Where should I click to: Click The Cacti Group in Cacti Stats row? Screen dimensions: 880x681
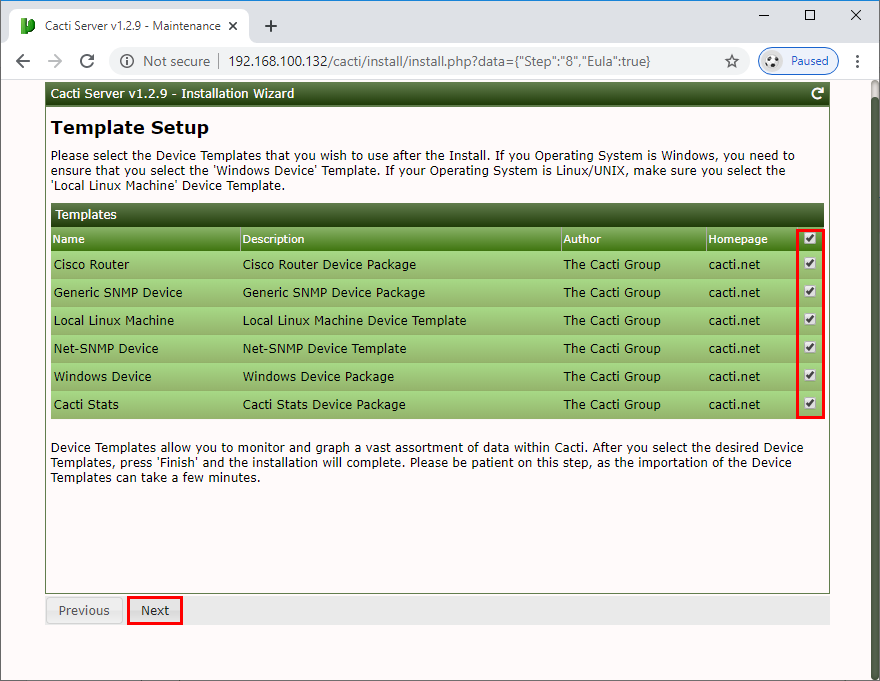(x=612, y=405)
